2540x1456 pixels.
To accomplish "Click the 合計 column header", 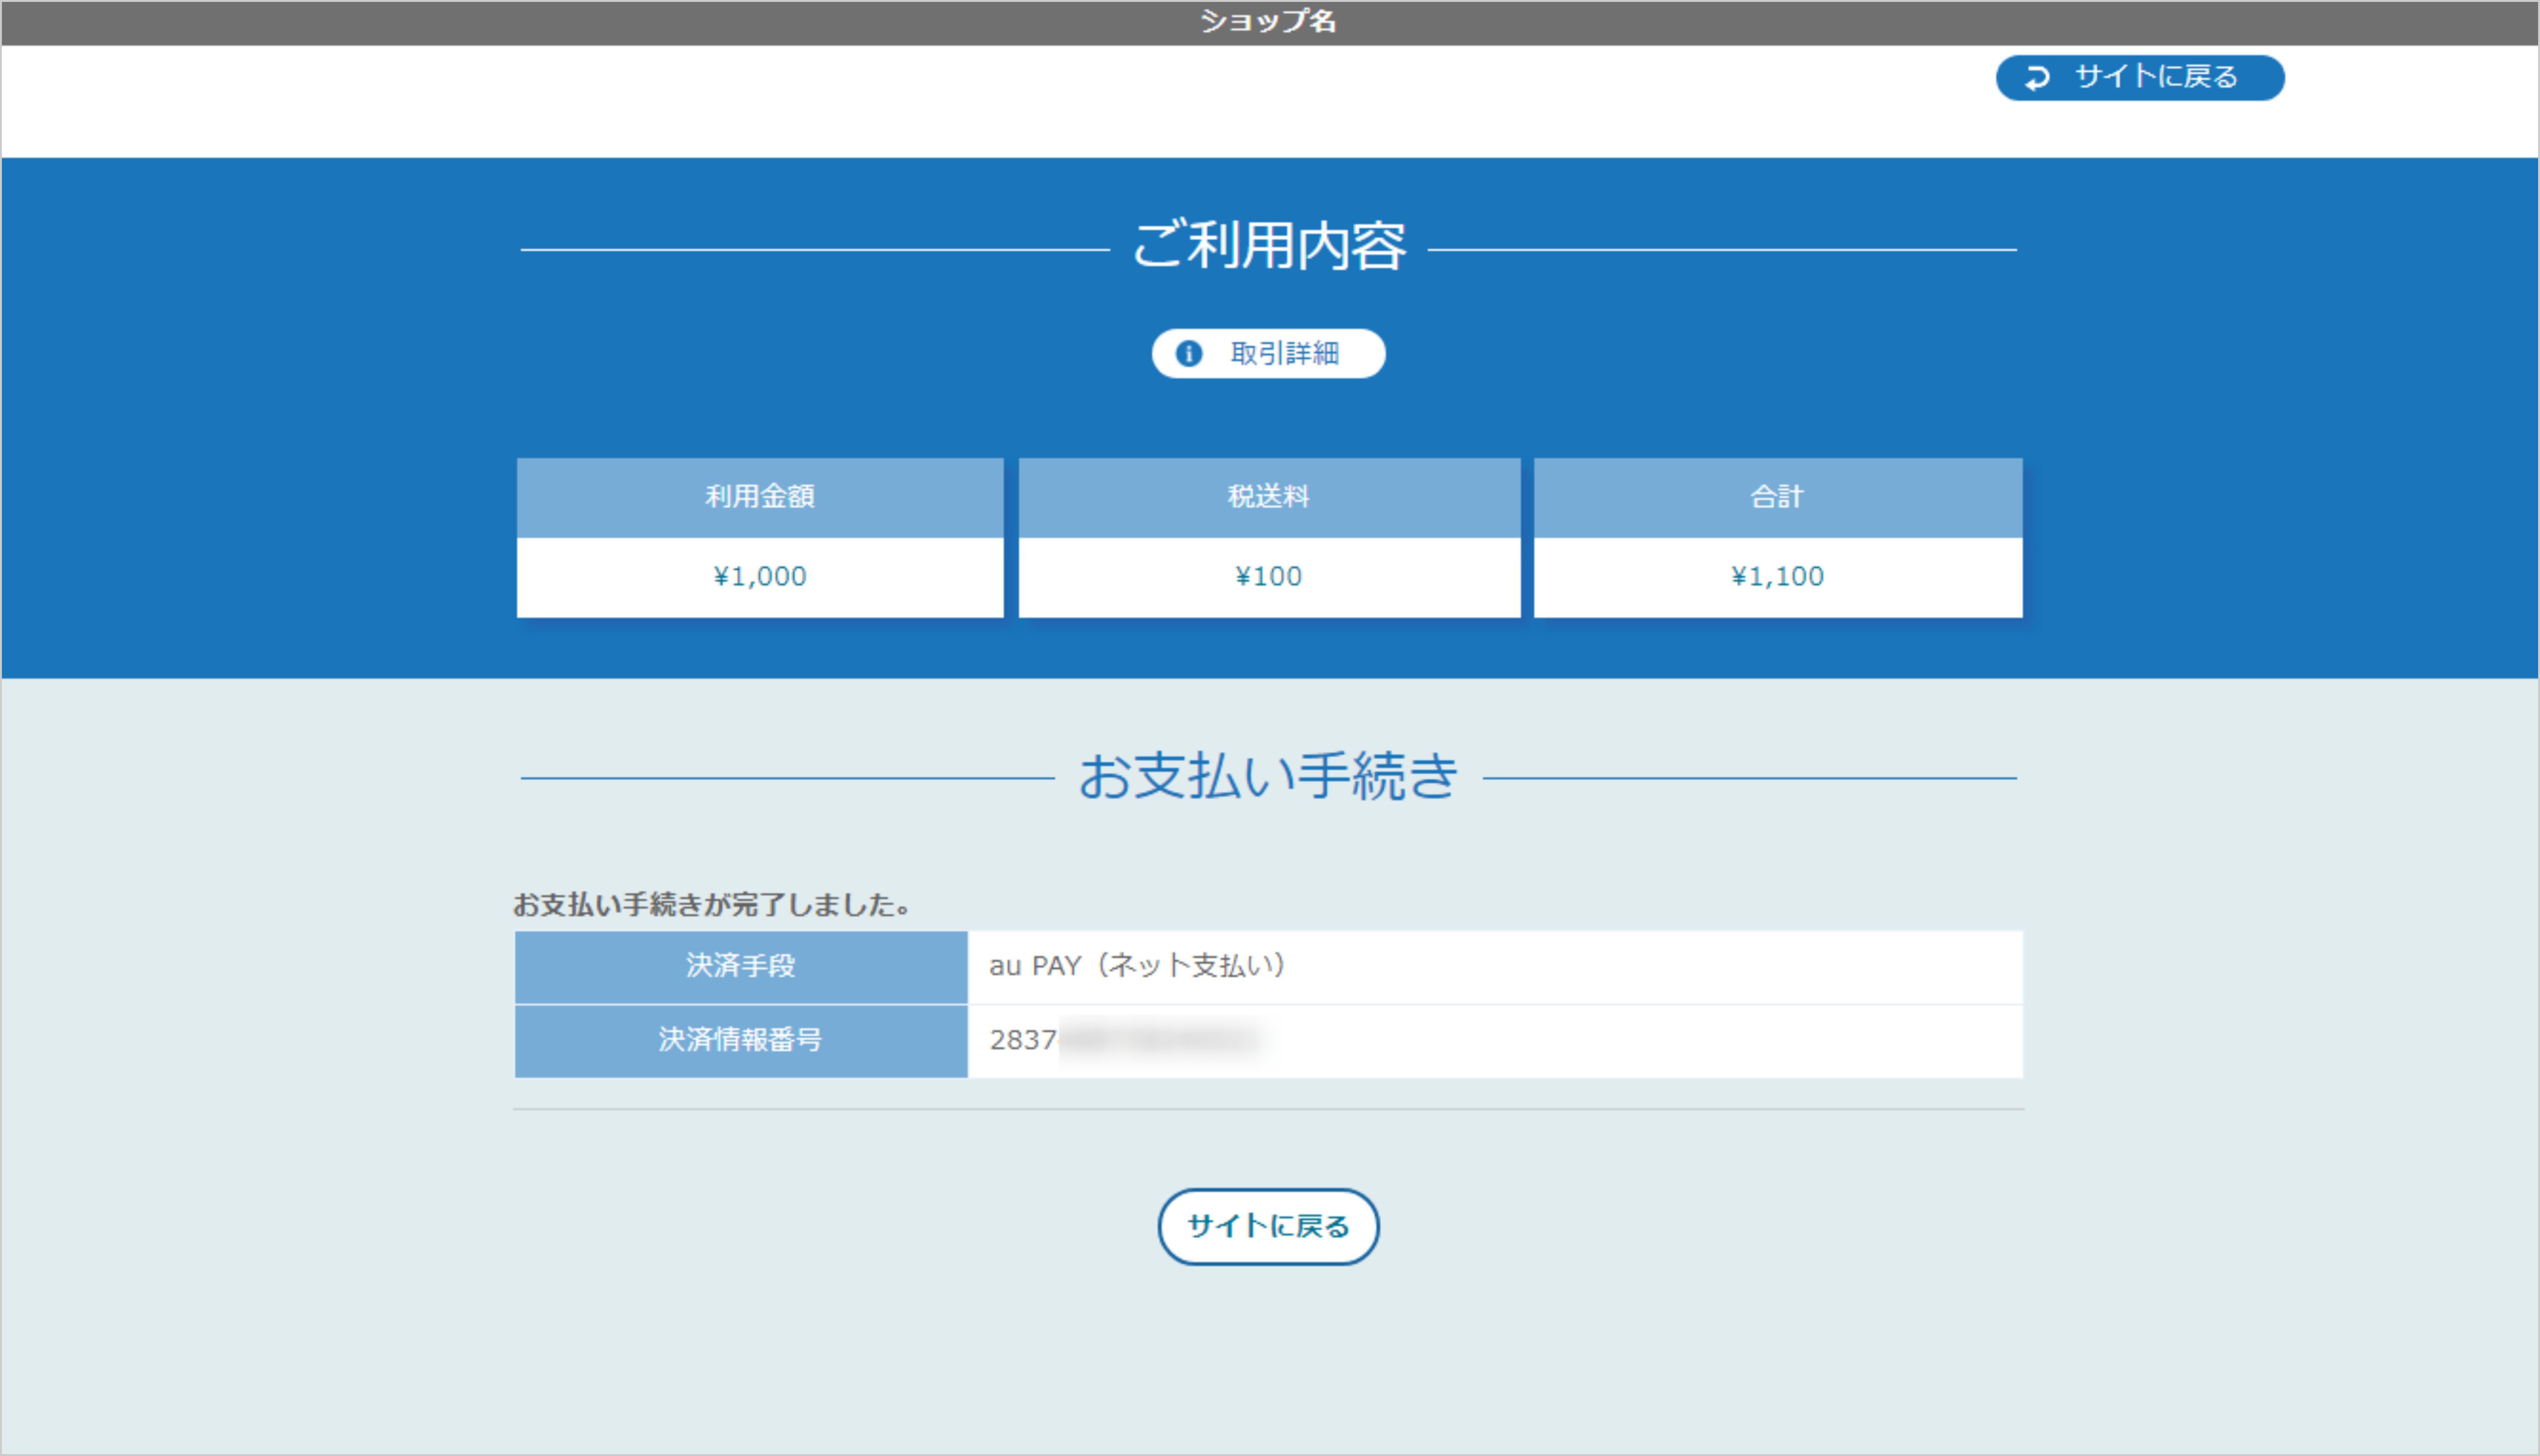I will click(x=1776, y=497).
